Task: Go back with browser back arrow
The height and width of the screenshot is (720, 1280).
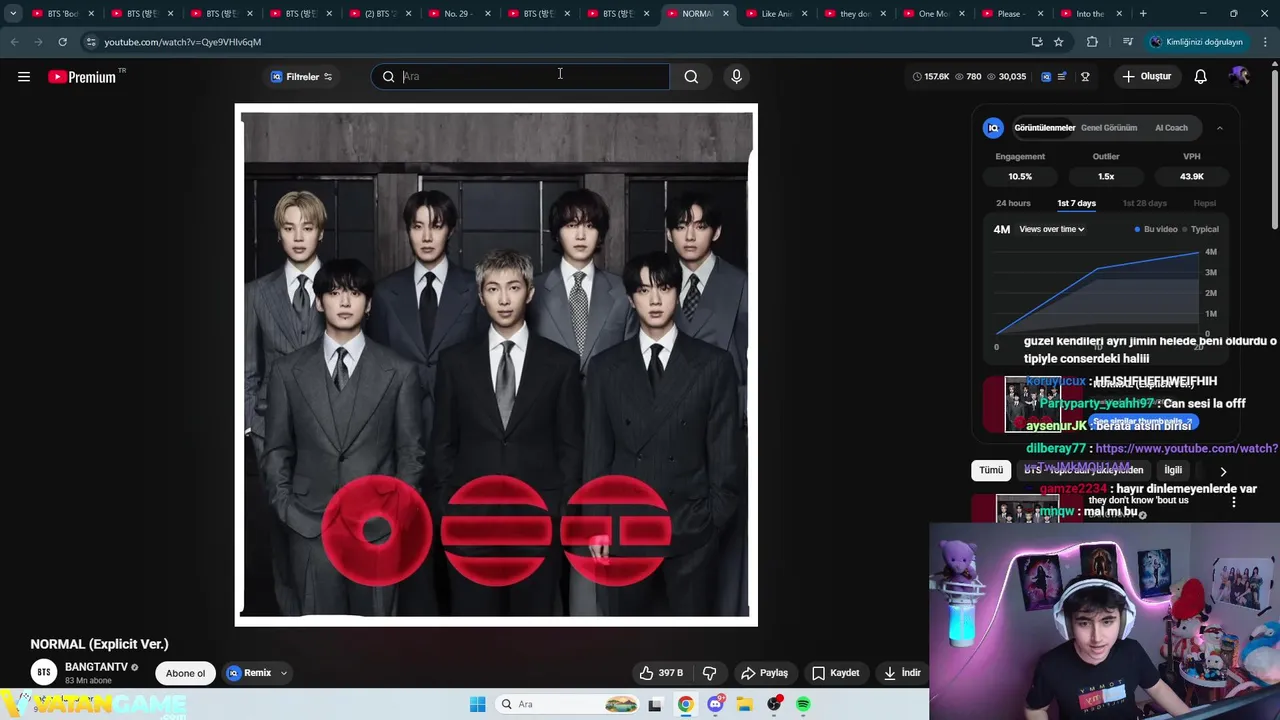Action: (14, 42)
